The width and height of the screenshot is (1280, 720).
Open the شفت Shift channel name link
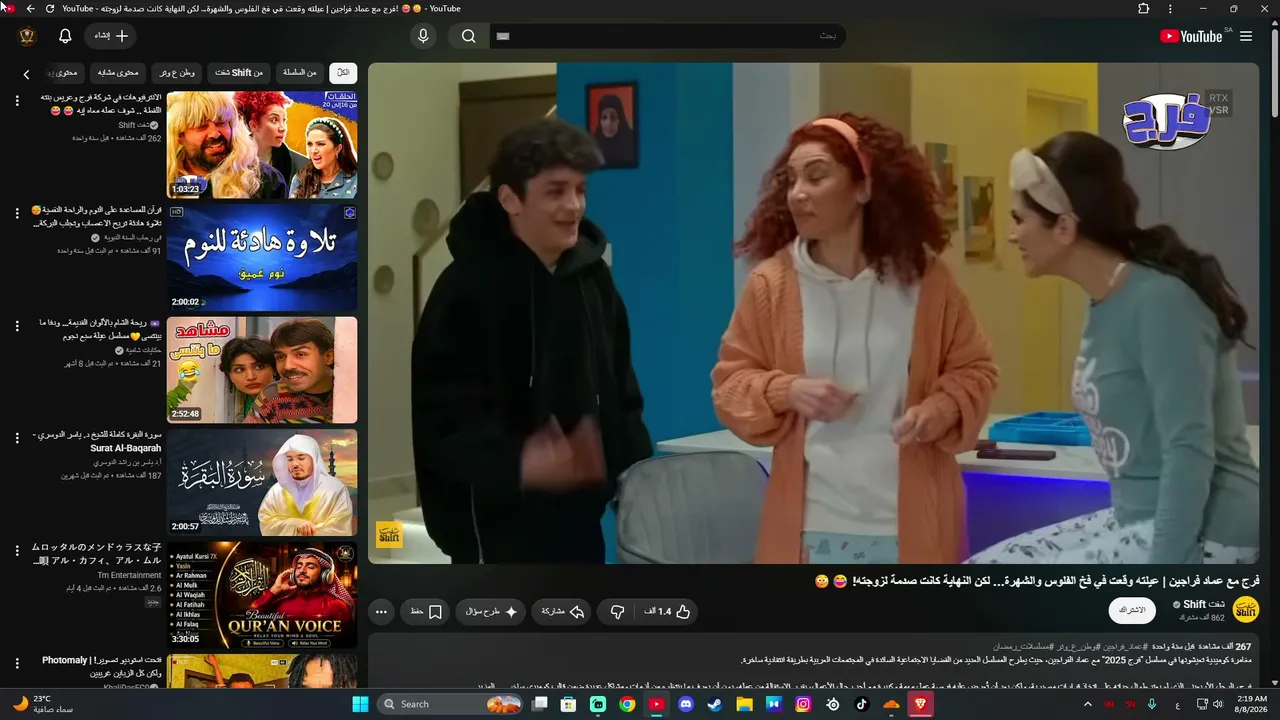click(x=1204, y=604)
